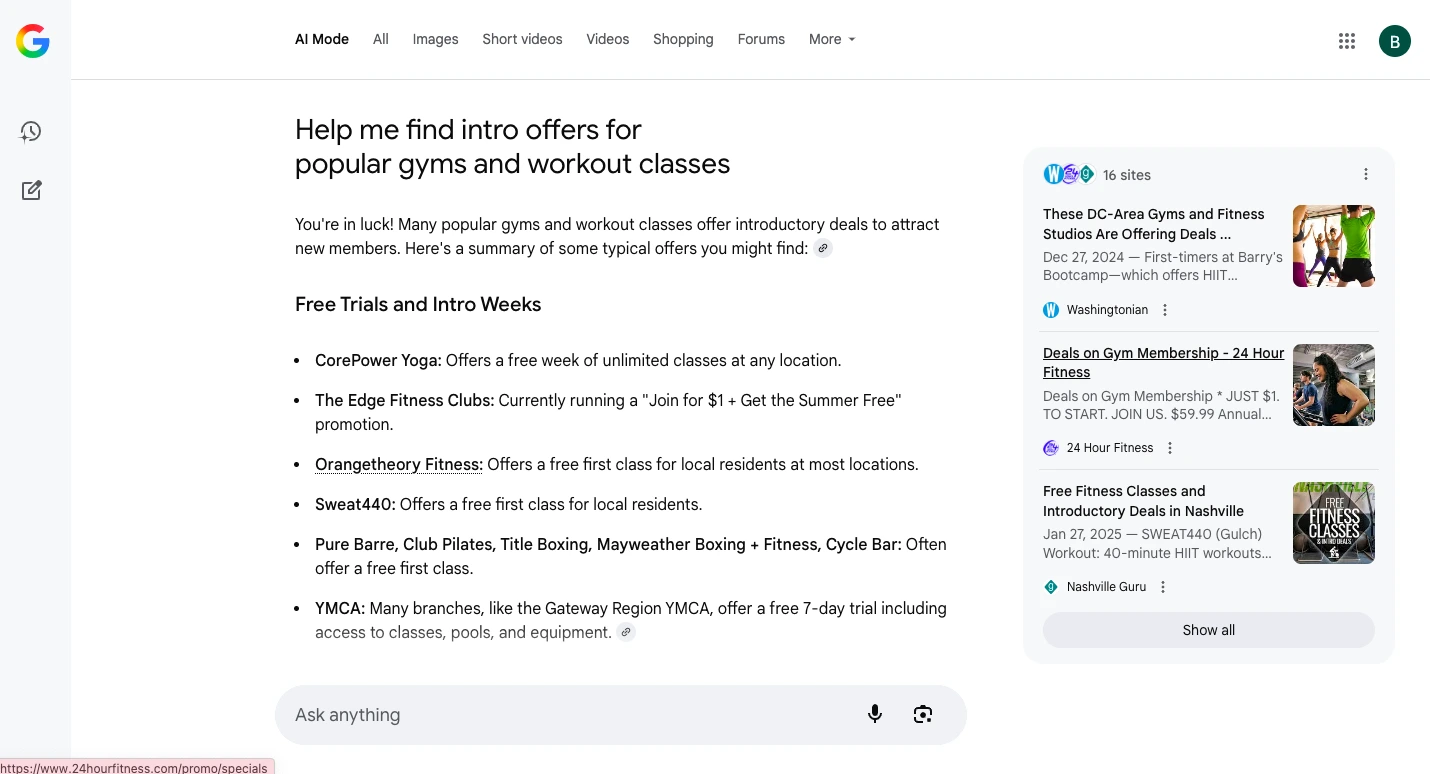1430x774 pixels.
Task: Click the link icon after the intro summary
Action: pos(823,249)
